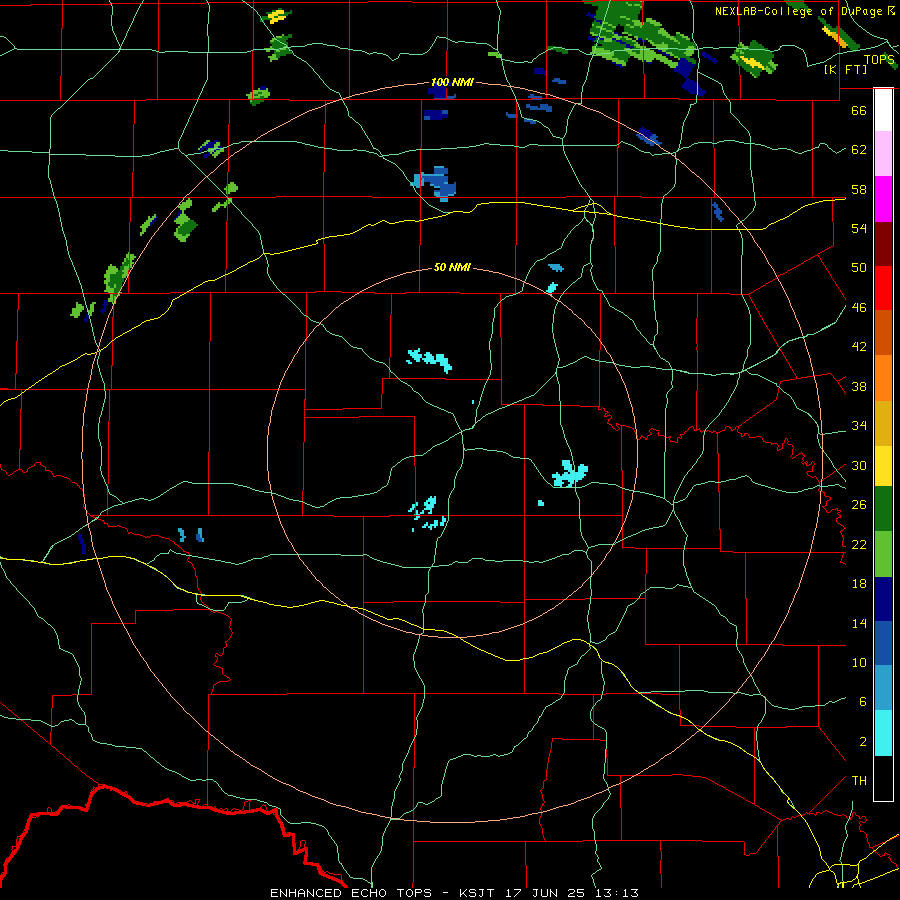Click the 'TH' legend label
Viewport: 900px width, 900px height.
click(x=859, y=781)
